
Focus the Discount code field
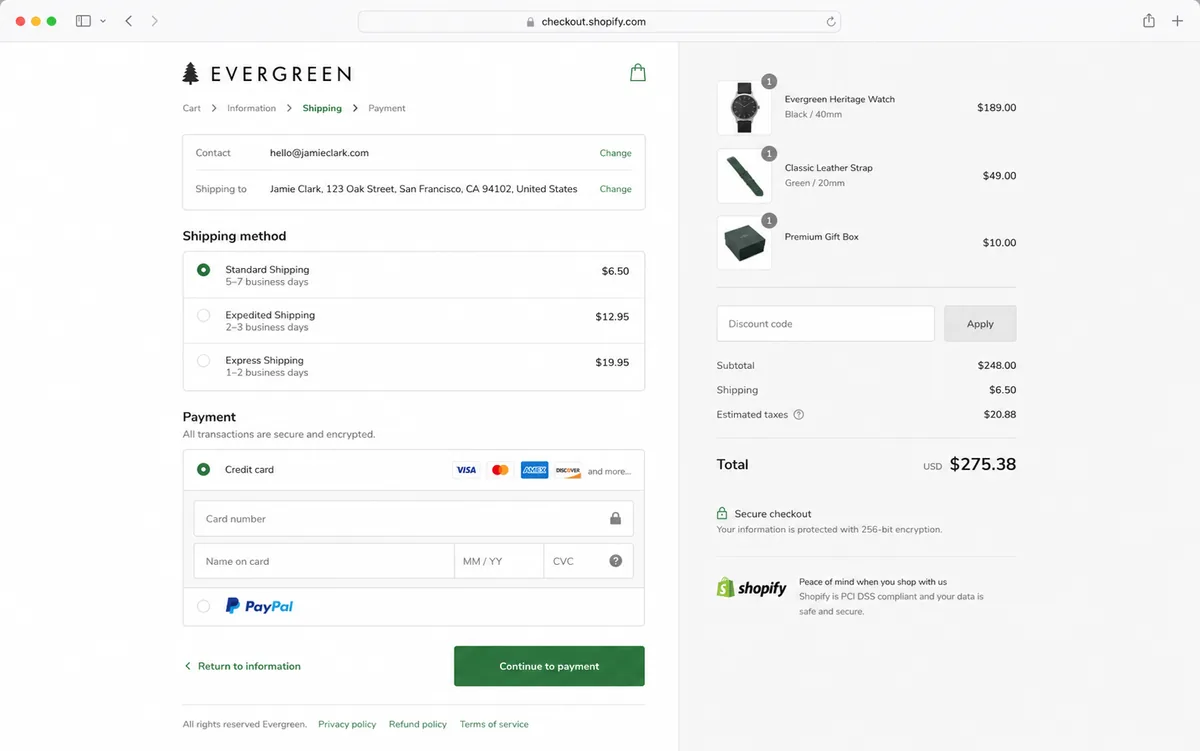click(x=826, y=324)
